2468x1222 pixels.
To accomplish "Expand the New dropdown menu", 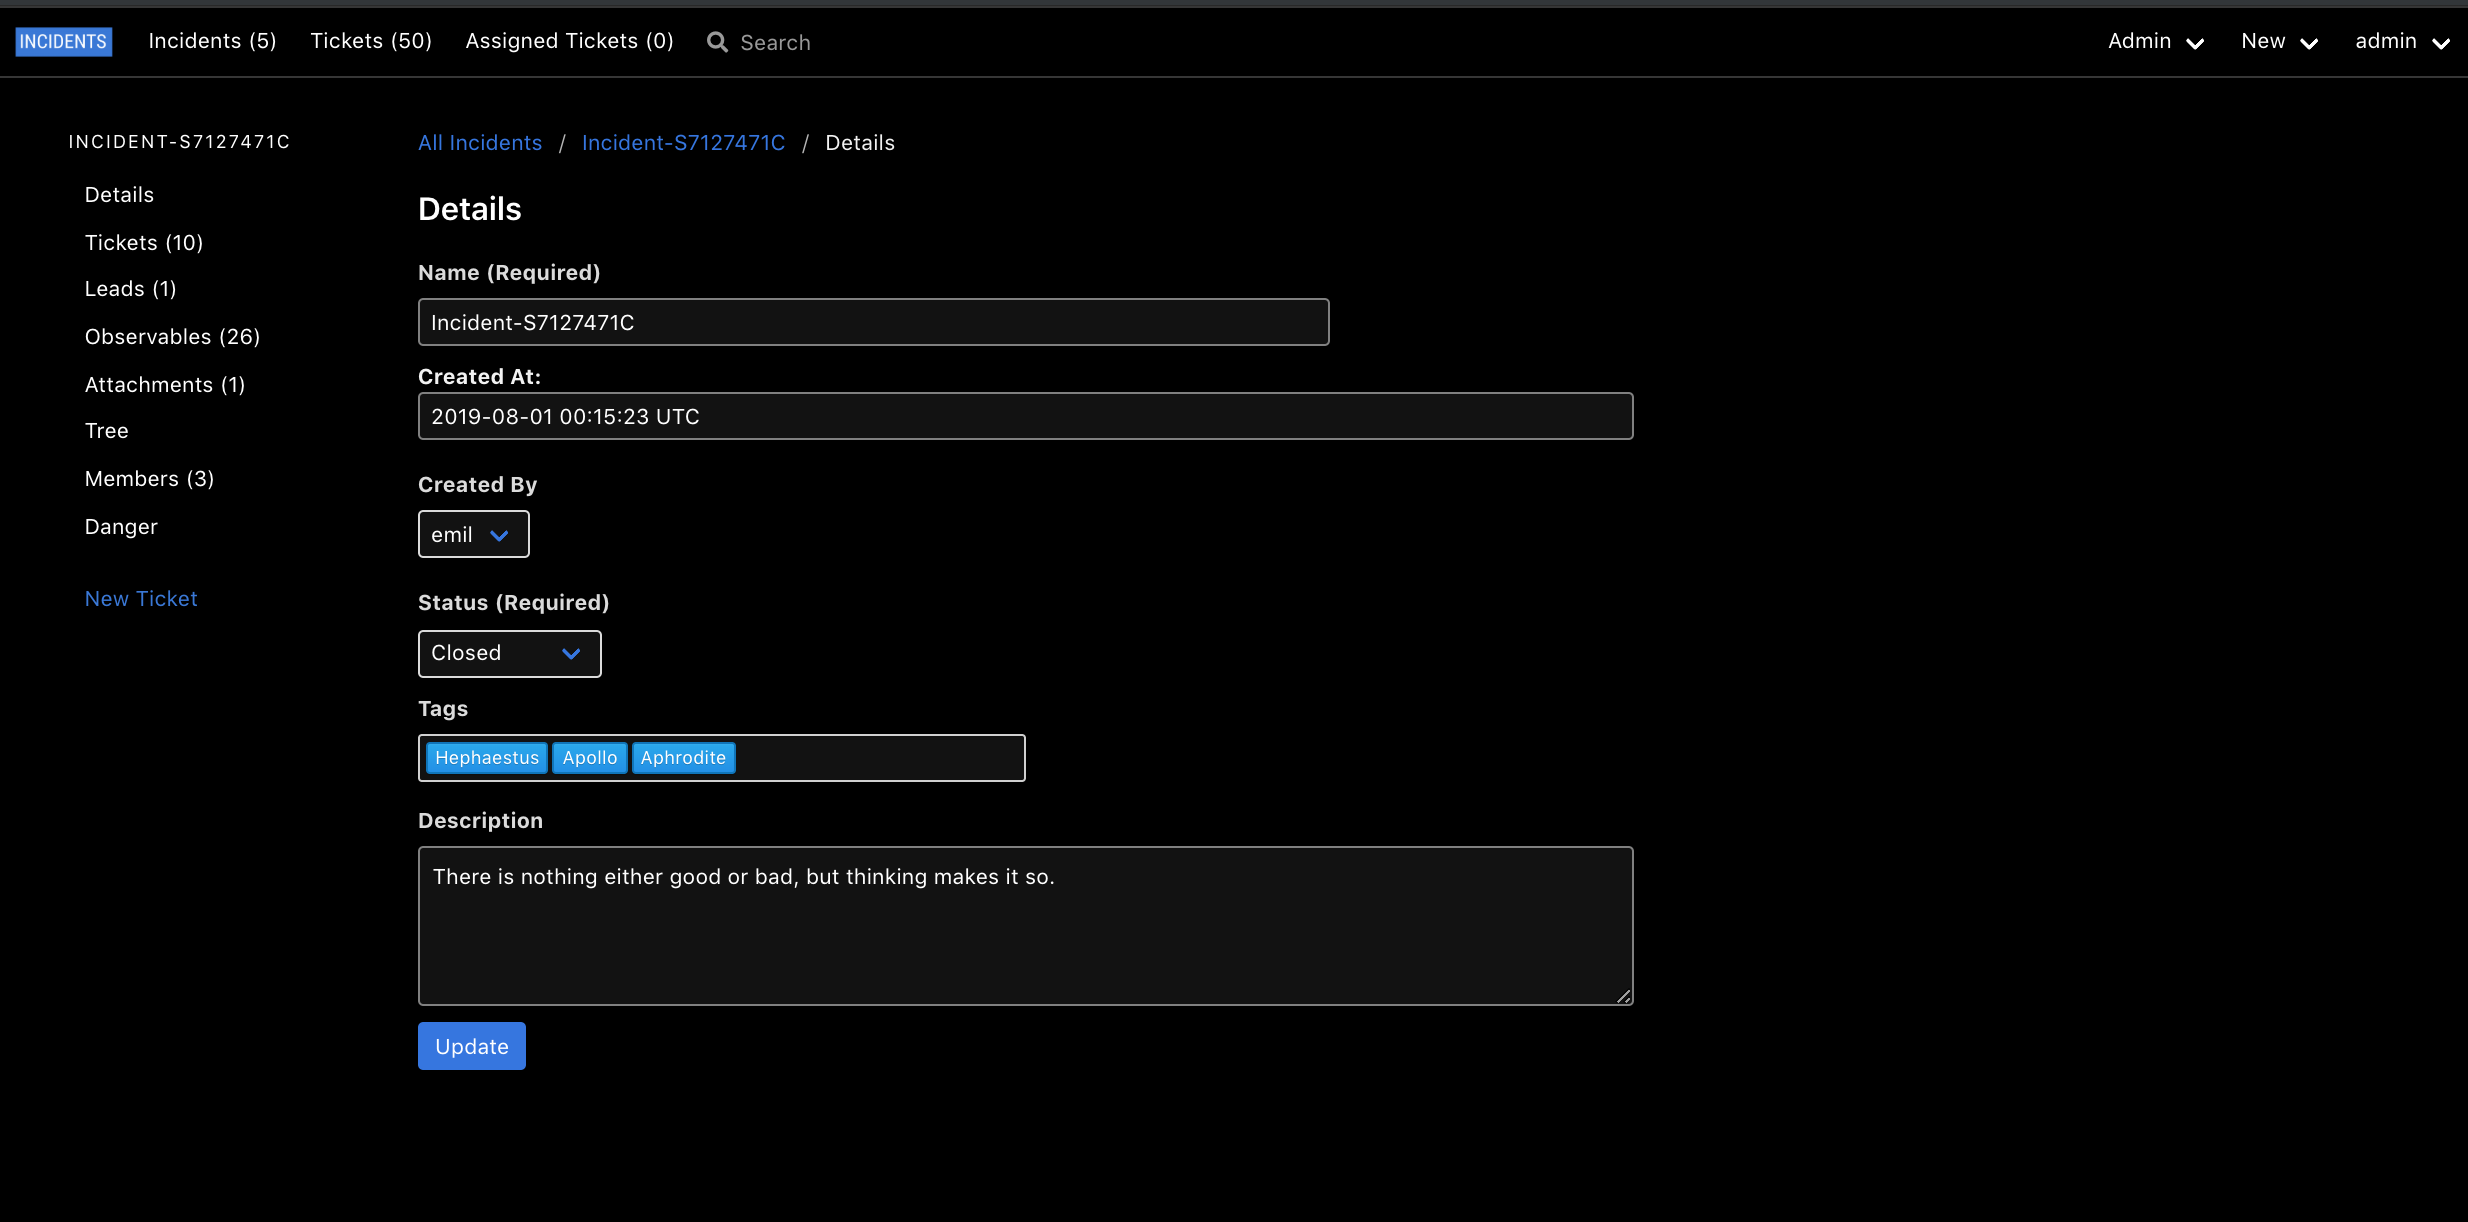I will coord(2279,41).
